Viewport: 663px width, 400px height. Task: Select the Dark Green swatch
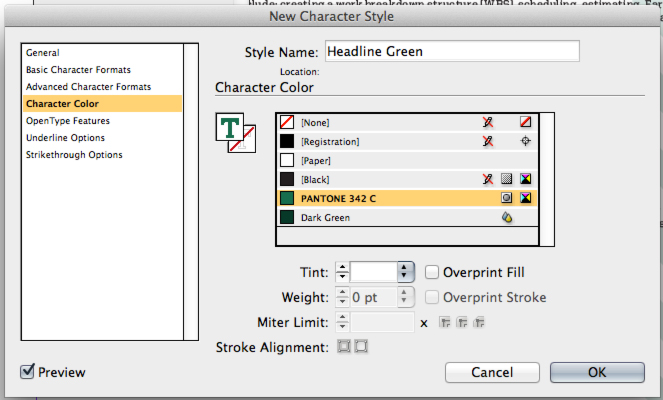pyautogui.click(x=407, y=217)
